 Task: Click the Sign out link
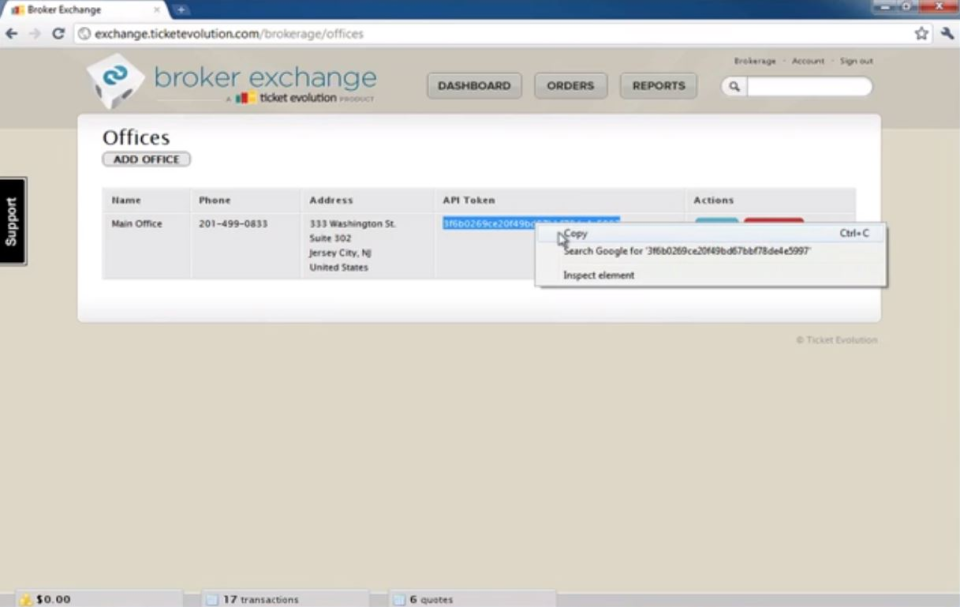(856, 61)
